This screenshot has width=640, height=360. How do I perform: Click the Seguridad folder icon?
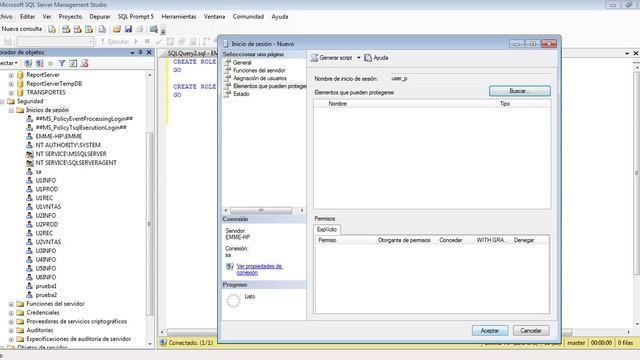[11, 101]
